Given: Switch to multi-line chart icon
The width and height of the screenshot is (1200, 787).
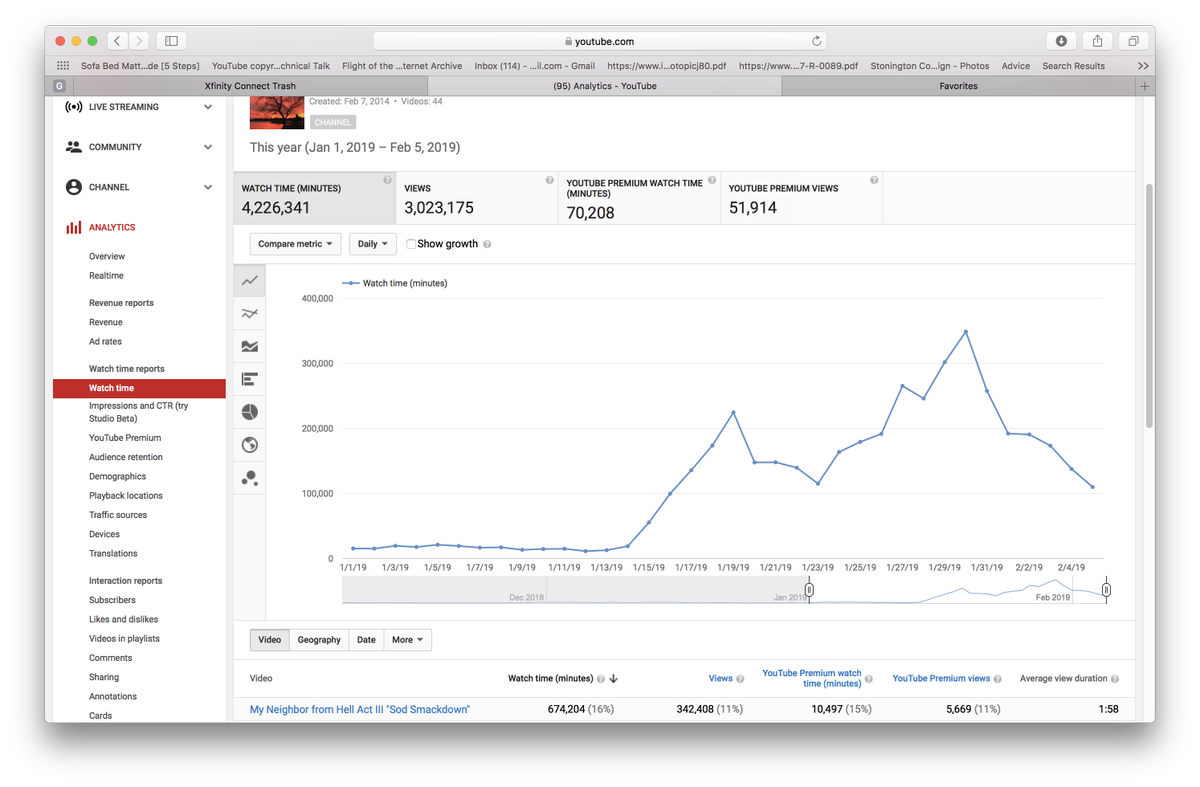Looking at the screenshot, I should click(x=250, y=314).
